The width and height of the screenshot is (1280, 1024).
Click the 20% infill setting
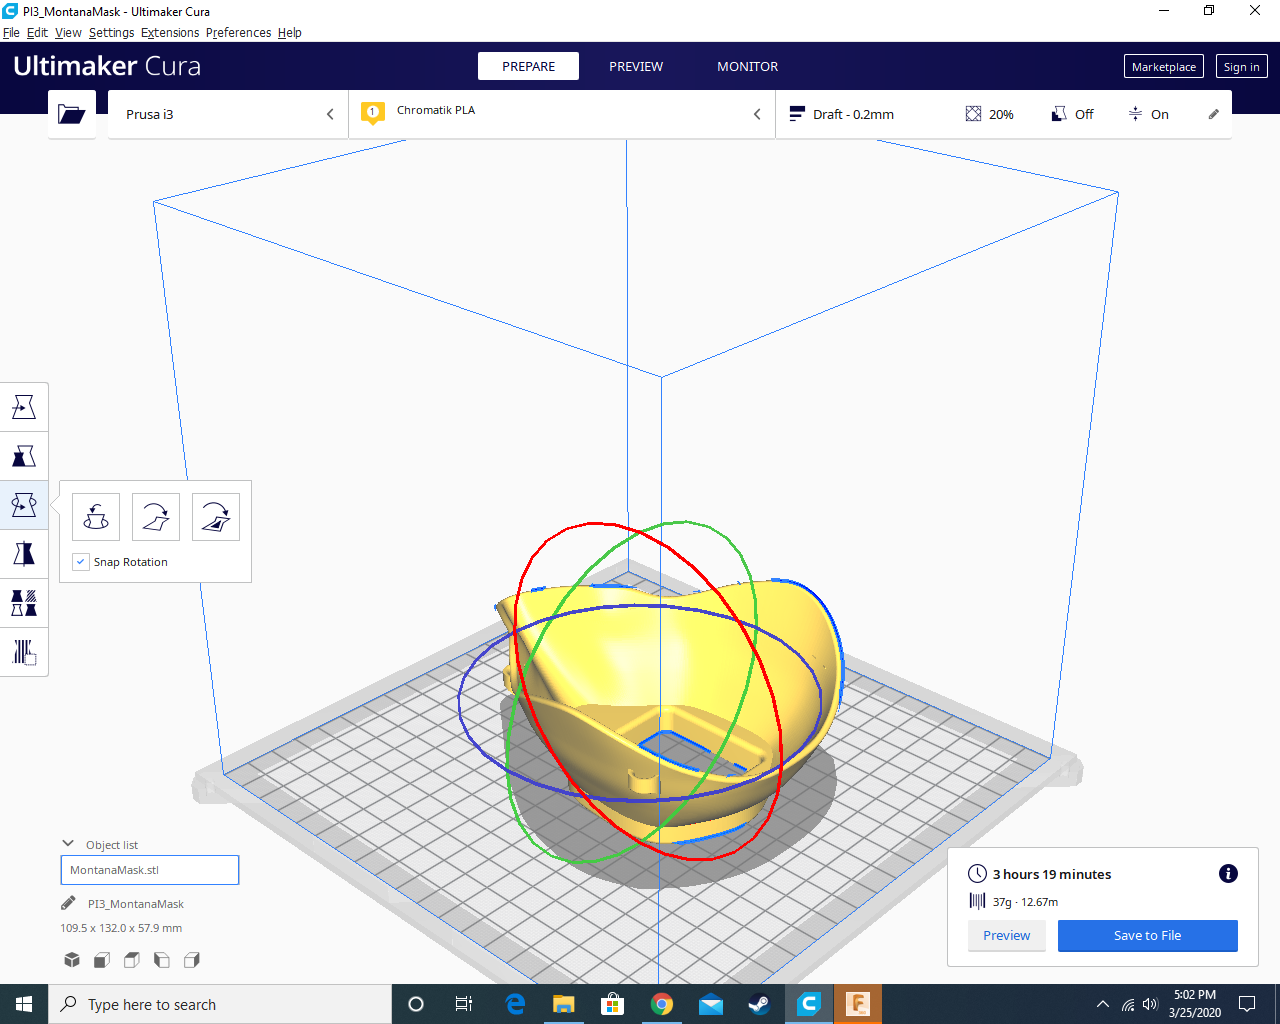[x=990, y=114]
